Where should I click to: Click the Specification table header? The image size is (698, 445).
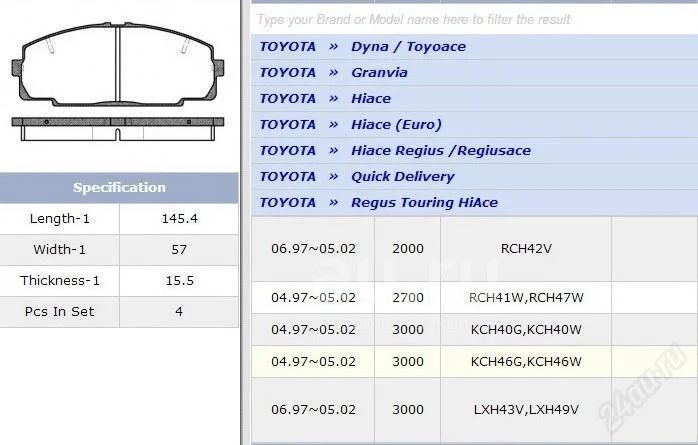pos(119,188)
